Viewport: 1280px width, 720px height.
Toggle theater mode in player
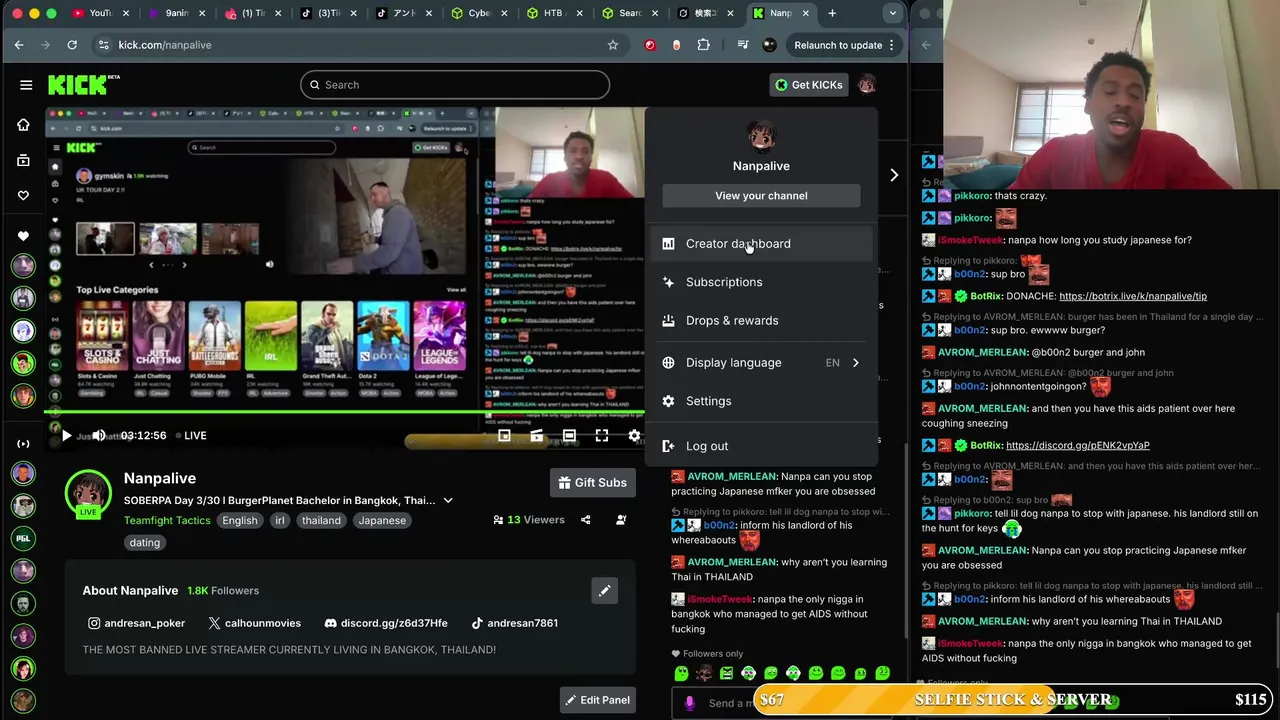click(x=569, y=436)
